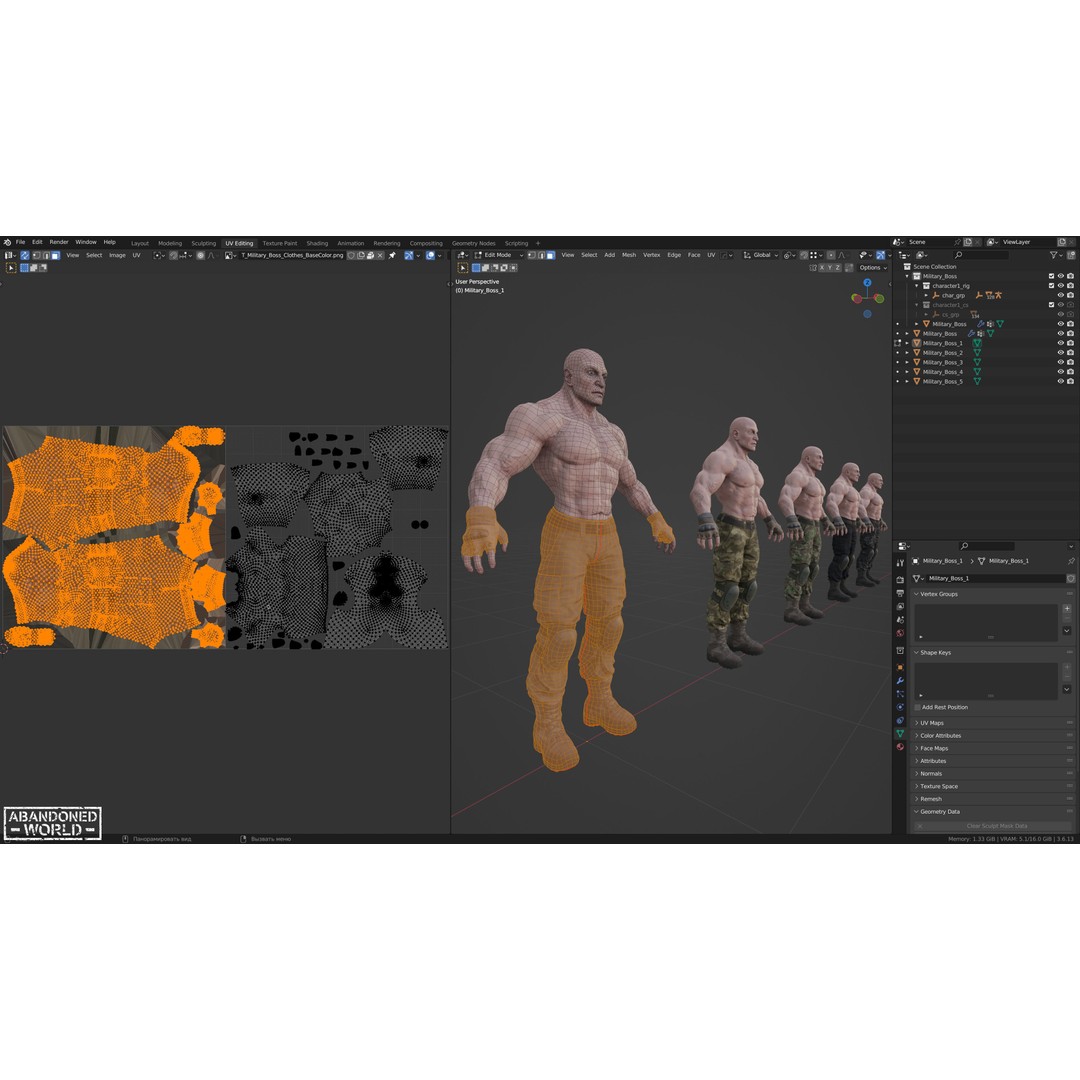This screenshot has height=1080, width=1080.
Task: Open the Render properties tab icon
Action: tap(900, 580)
